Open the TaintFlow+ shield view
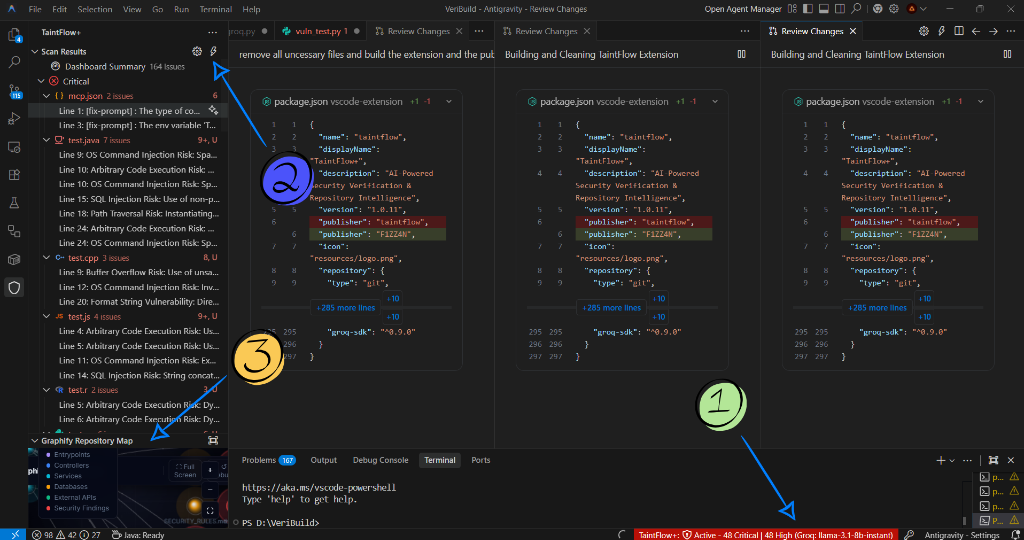Image resolution: width=1024 pixels, height=540 pixels. pos(14,287)
